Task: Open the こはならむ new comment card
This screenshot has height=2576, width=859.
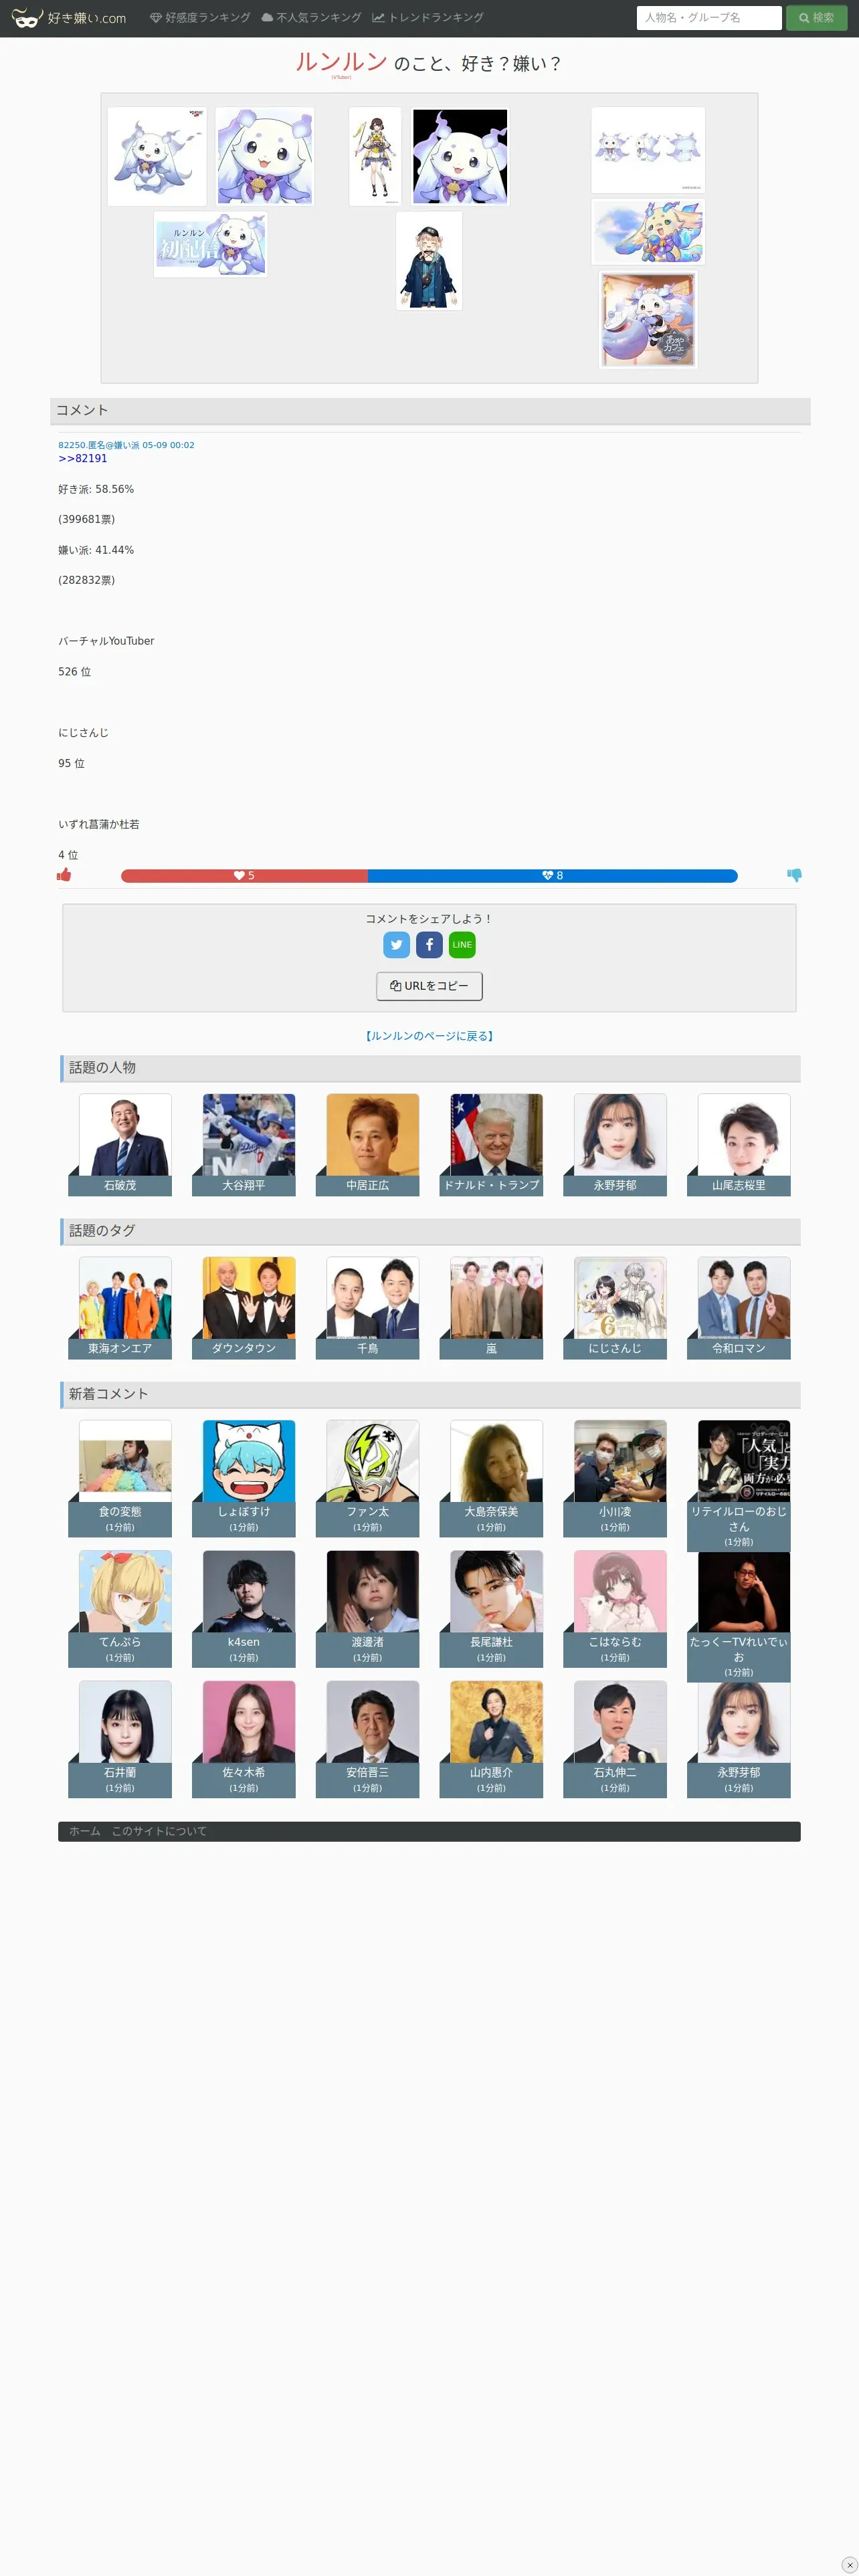Action: (x=615, y=1608)
